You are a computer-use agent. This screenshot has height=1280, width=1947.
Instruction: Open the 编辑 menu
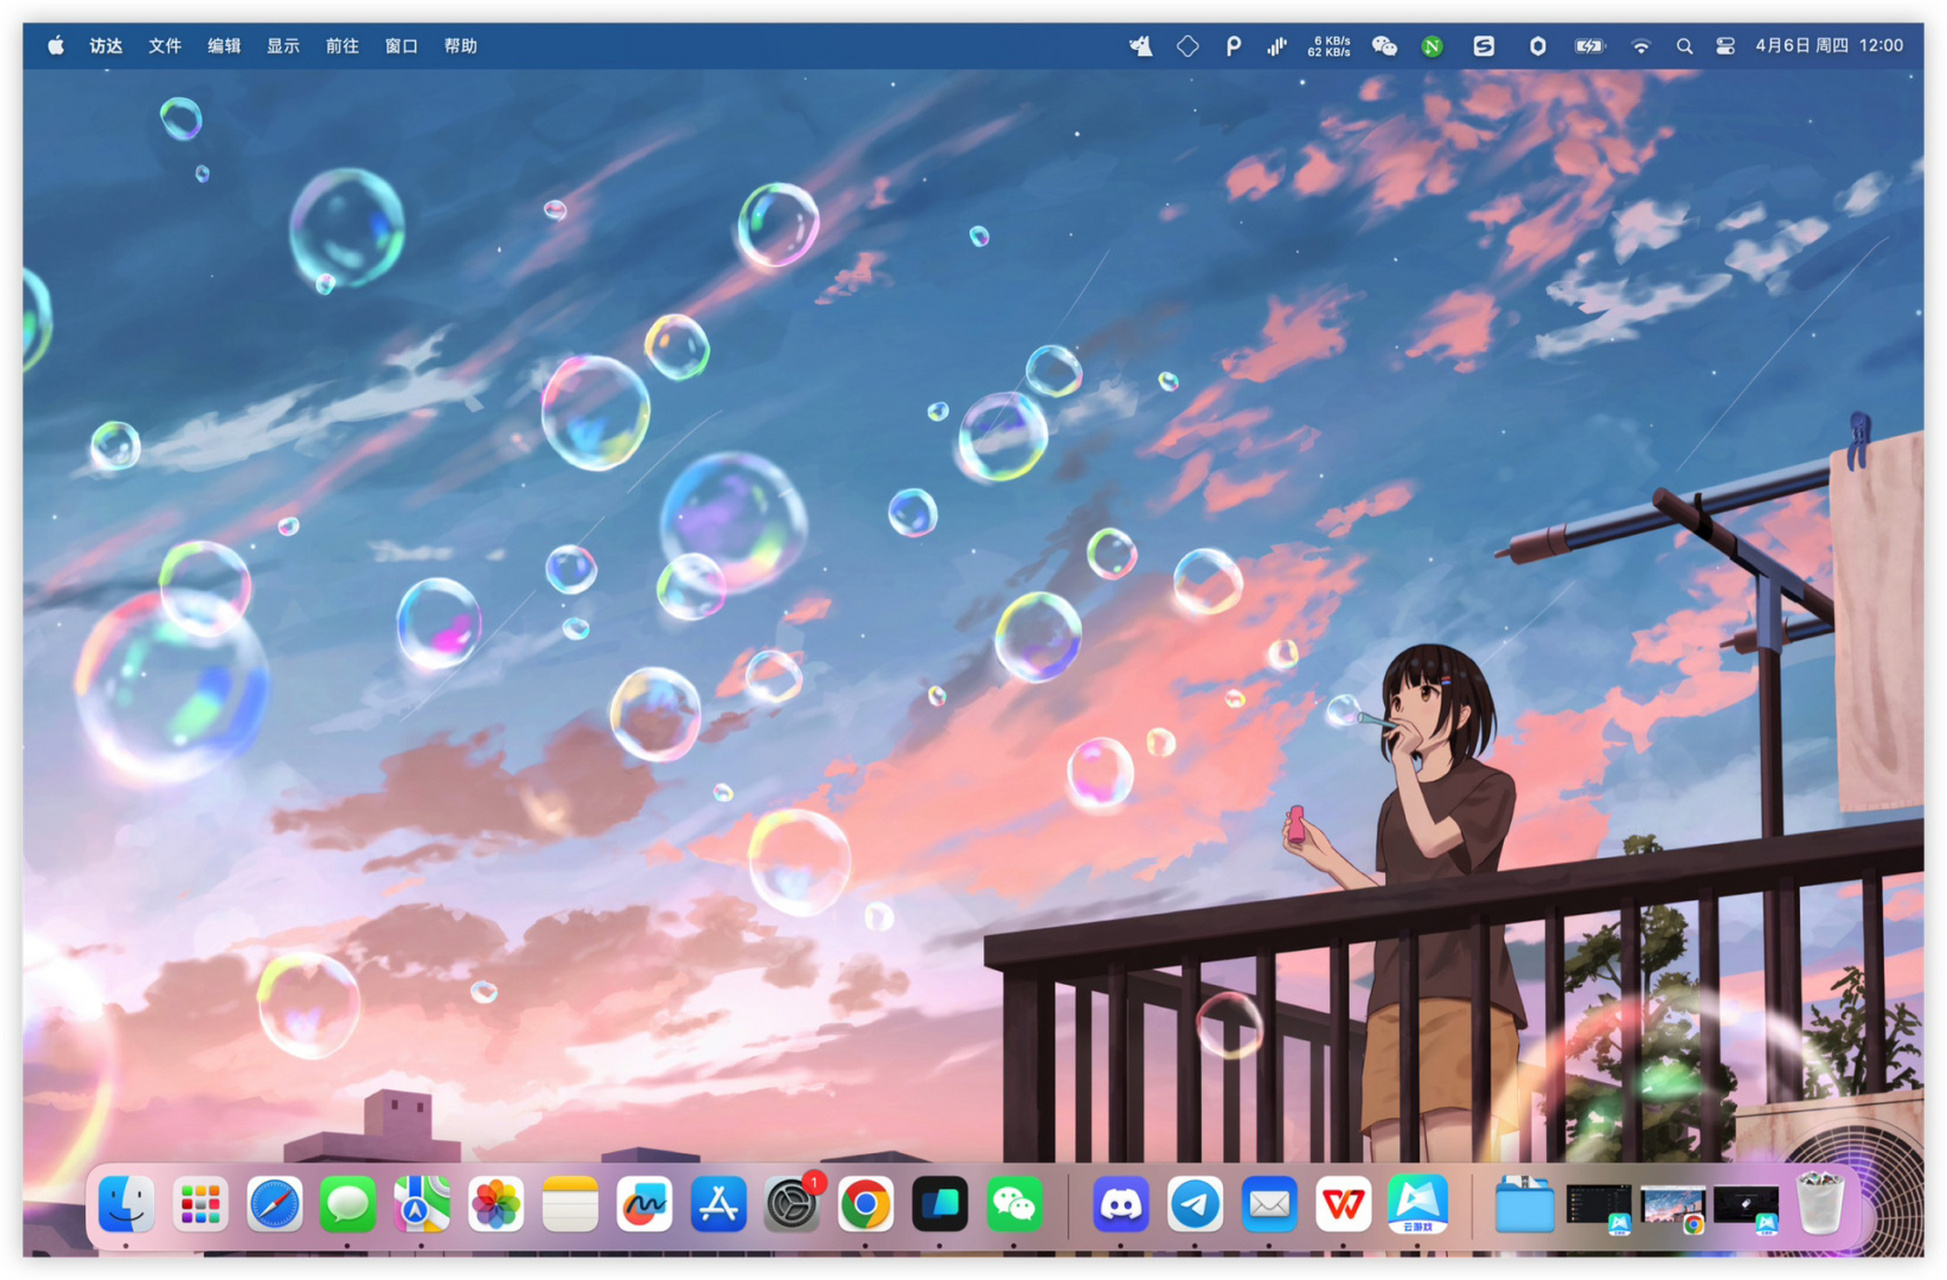pos(224,46)
